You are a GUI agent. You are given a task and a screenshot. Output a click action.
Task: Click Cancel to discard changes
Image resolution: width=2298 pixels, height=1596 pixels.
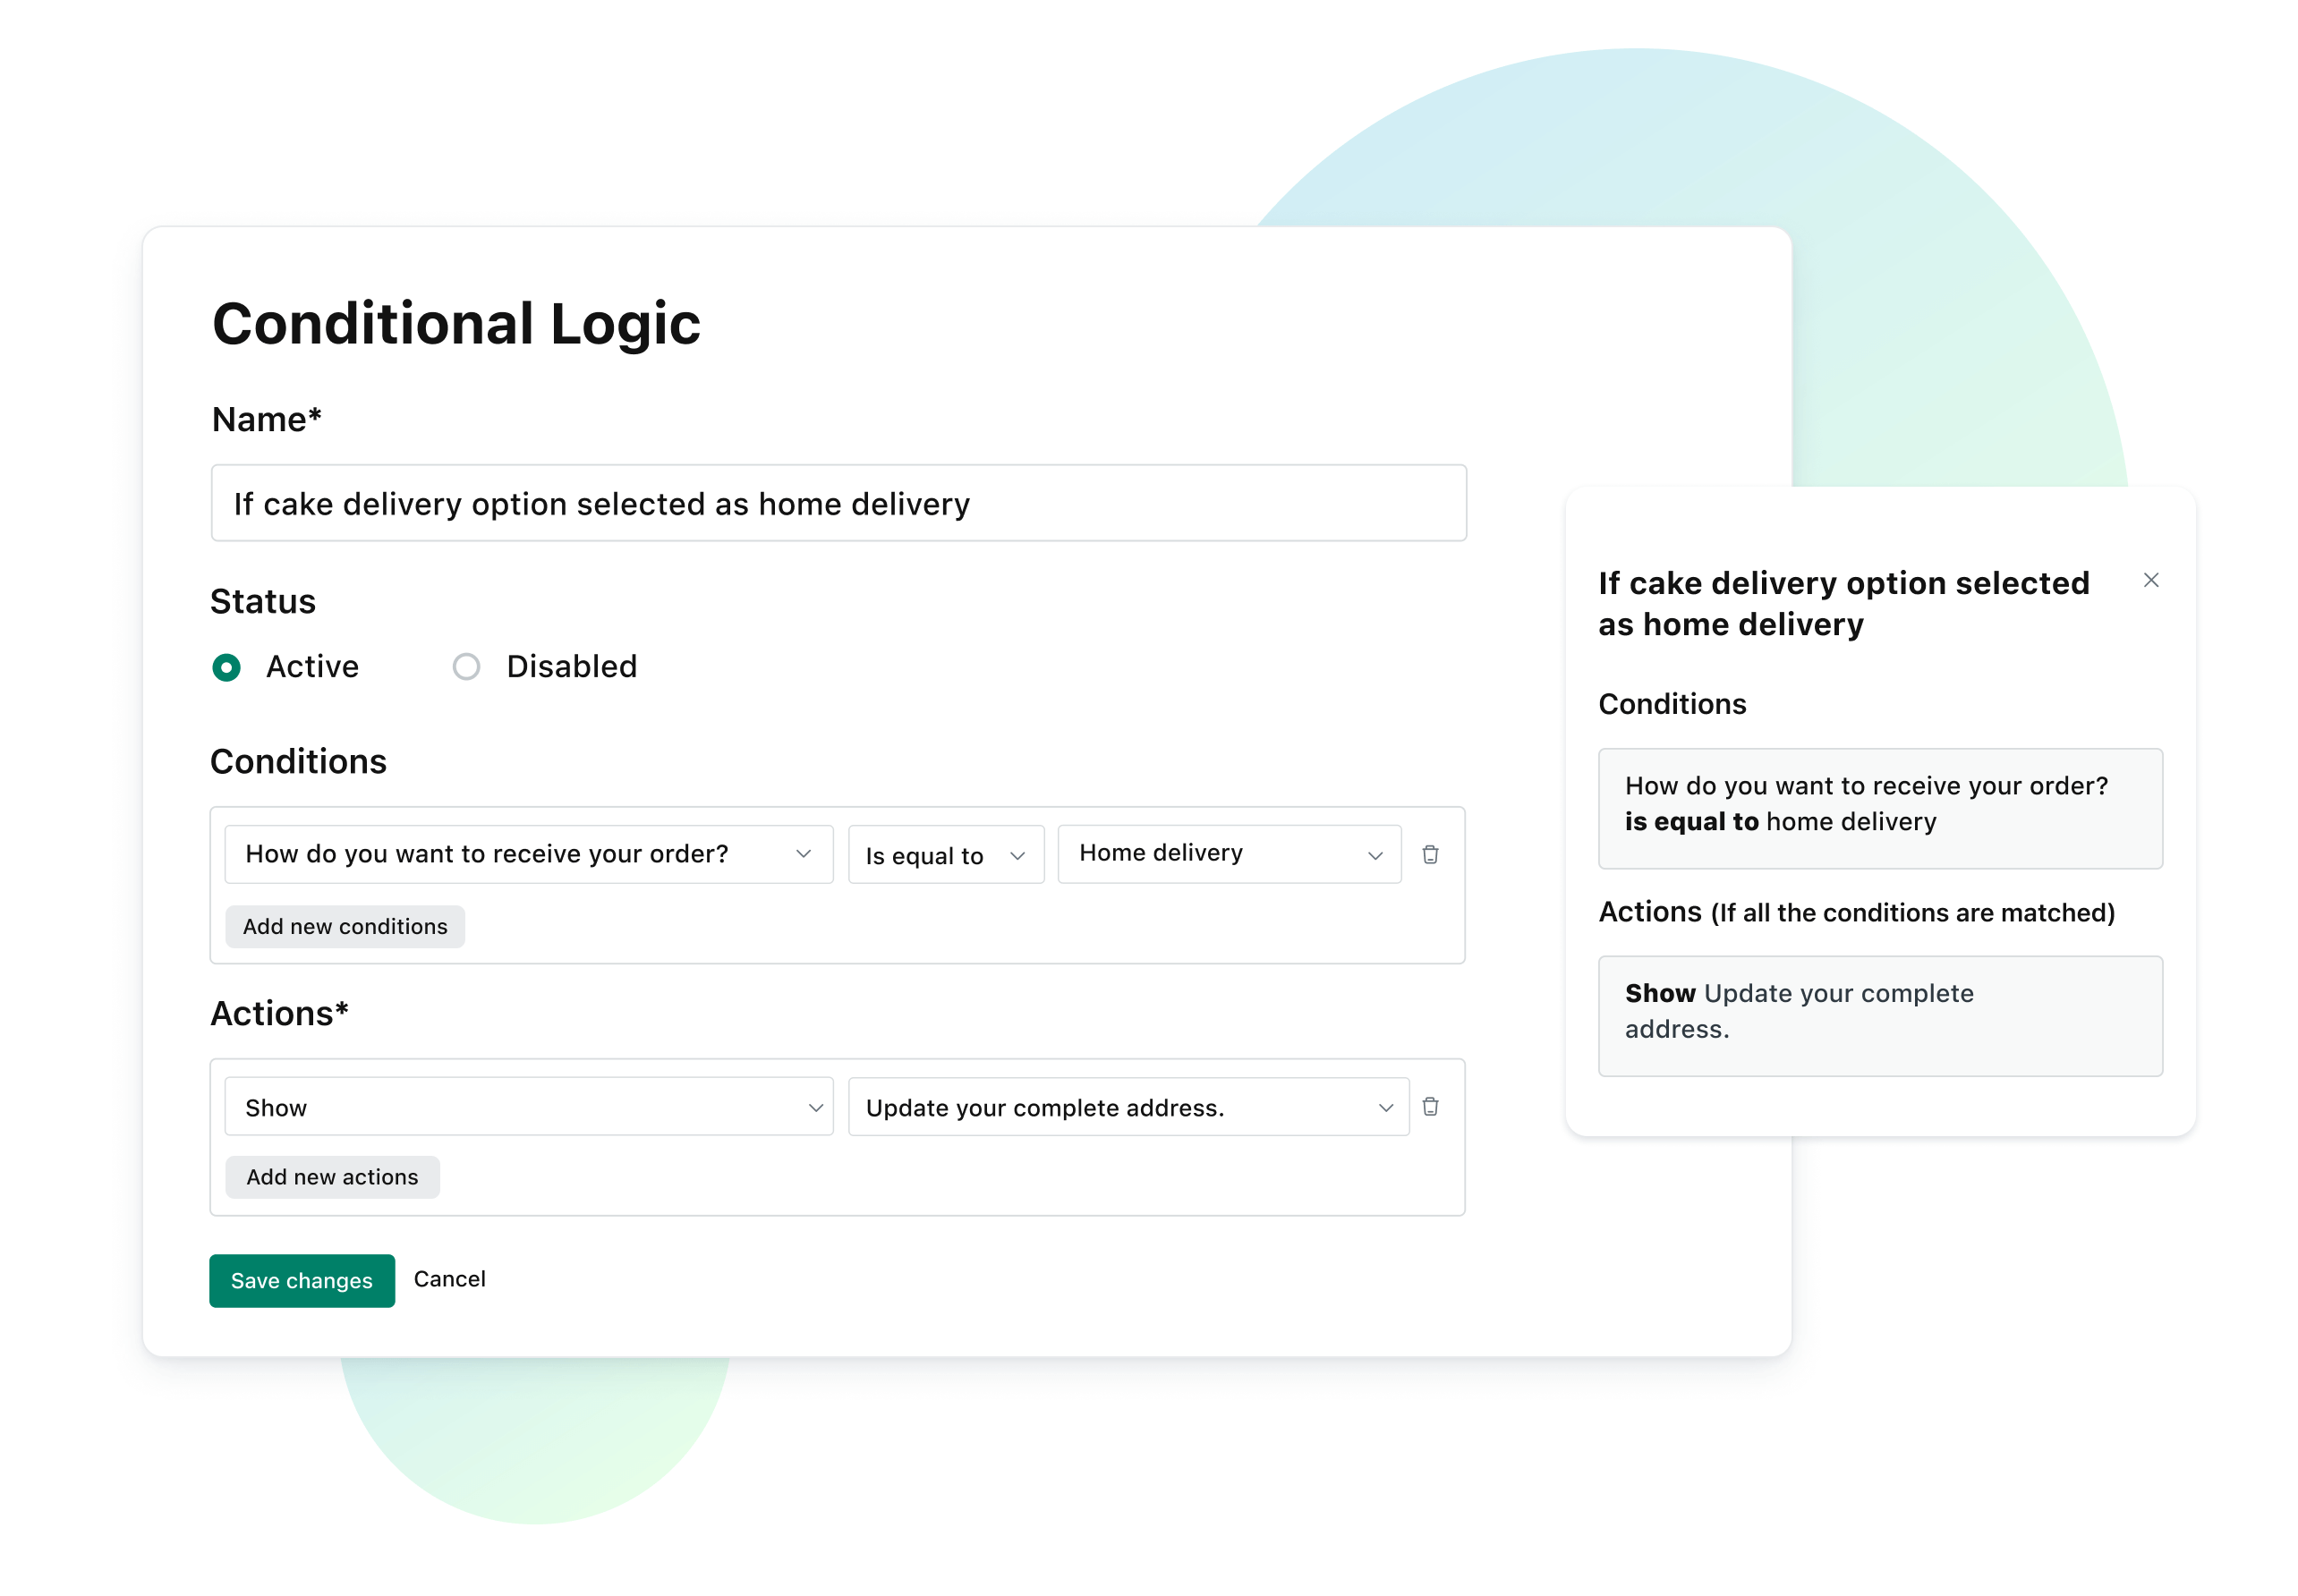(449, 1280)
